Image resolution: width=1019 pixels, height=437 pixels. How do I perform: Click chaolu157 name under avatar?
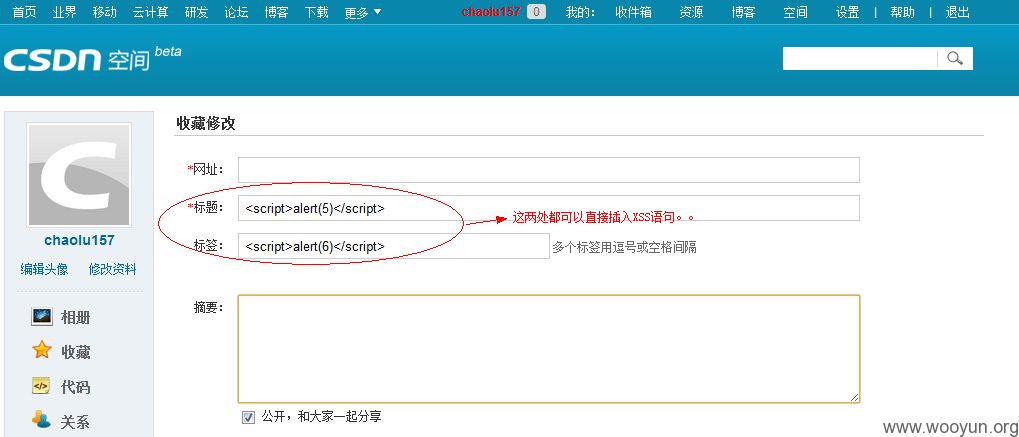click(x=79, y=240)
